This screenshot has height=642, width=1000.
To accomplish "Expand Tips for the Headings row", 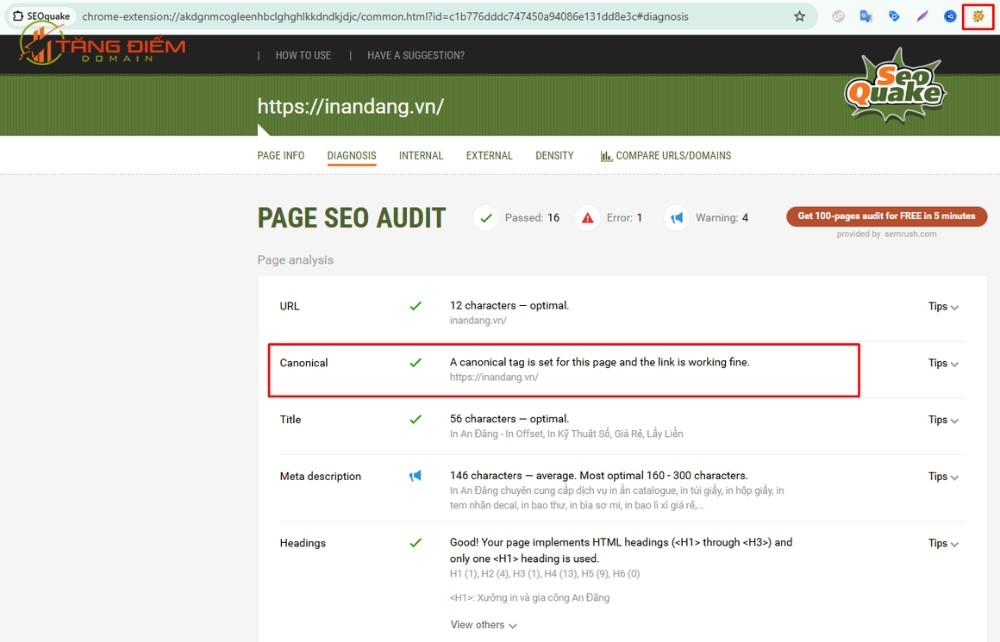I will click(x=943, y=543).
